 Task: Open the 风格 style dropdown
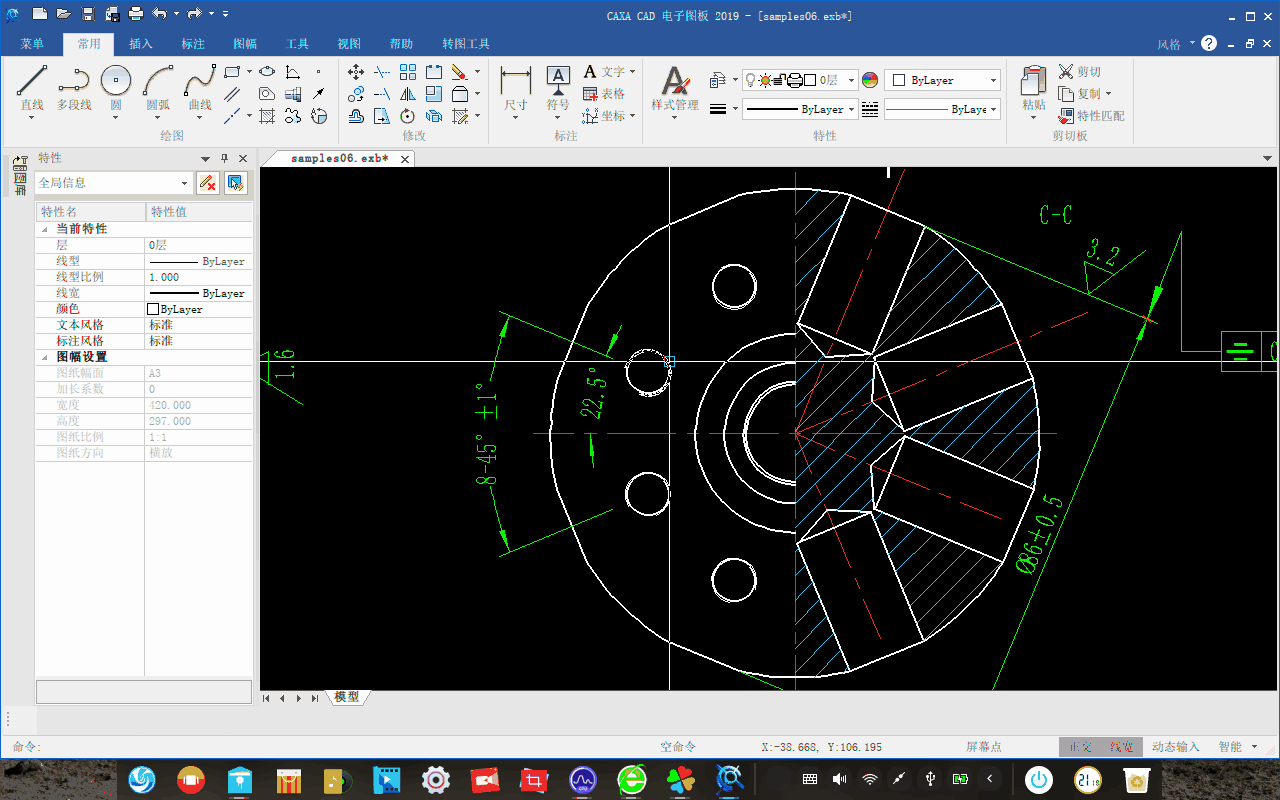coord(1176,44)
